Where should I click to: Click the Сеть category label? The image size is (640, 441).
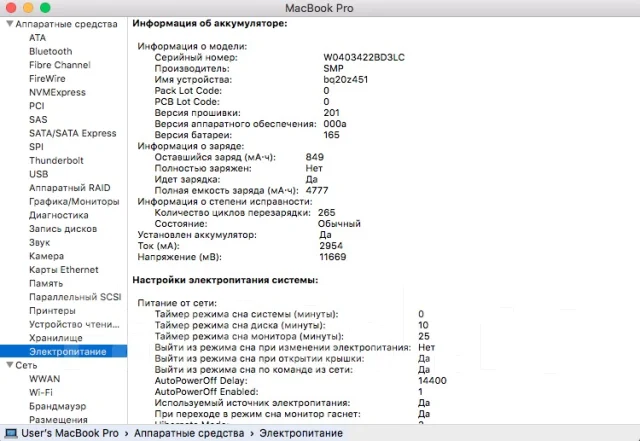pos(26,365)
